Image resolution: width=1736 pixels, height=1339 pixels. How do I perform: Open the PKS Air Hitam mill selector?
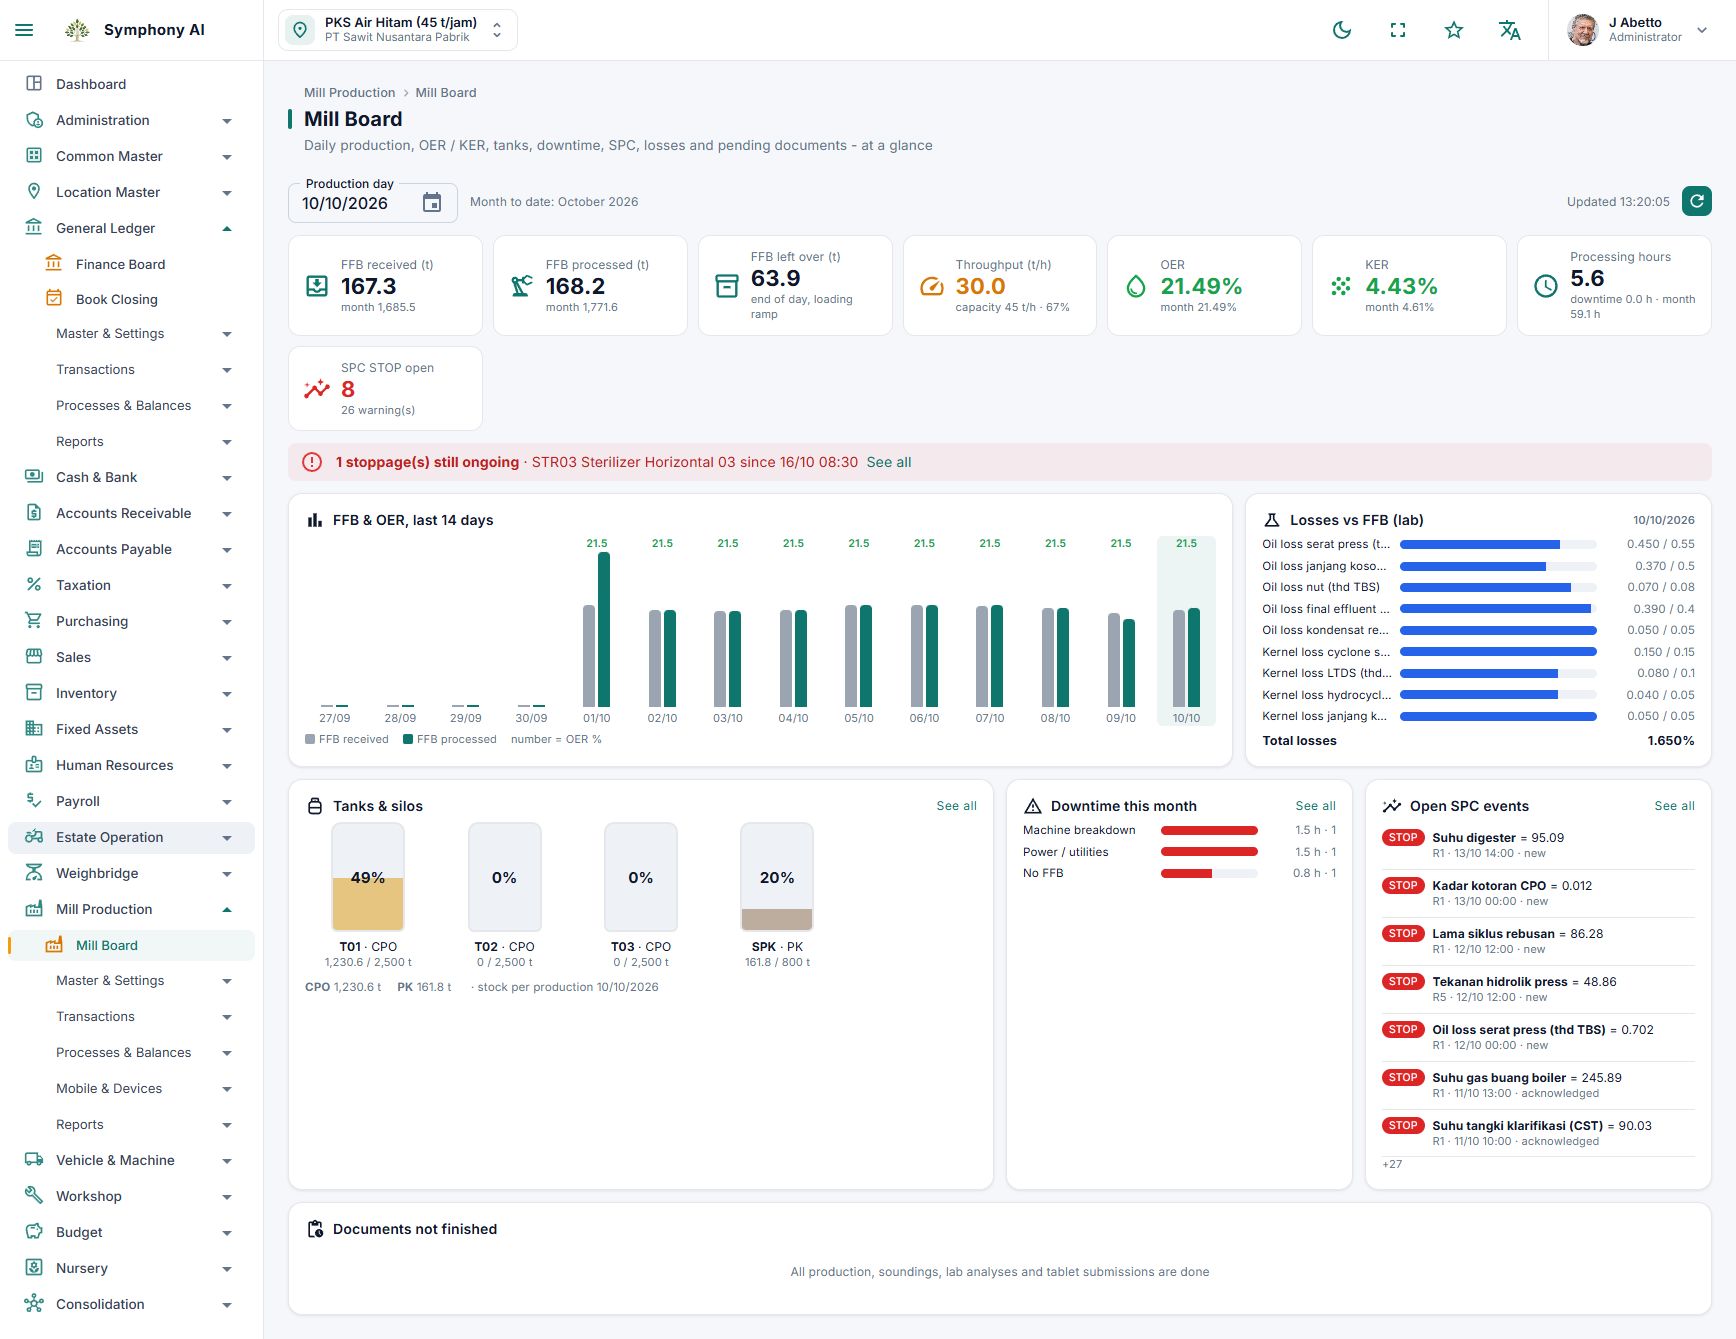pos(398,30)
